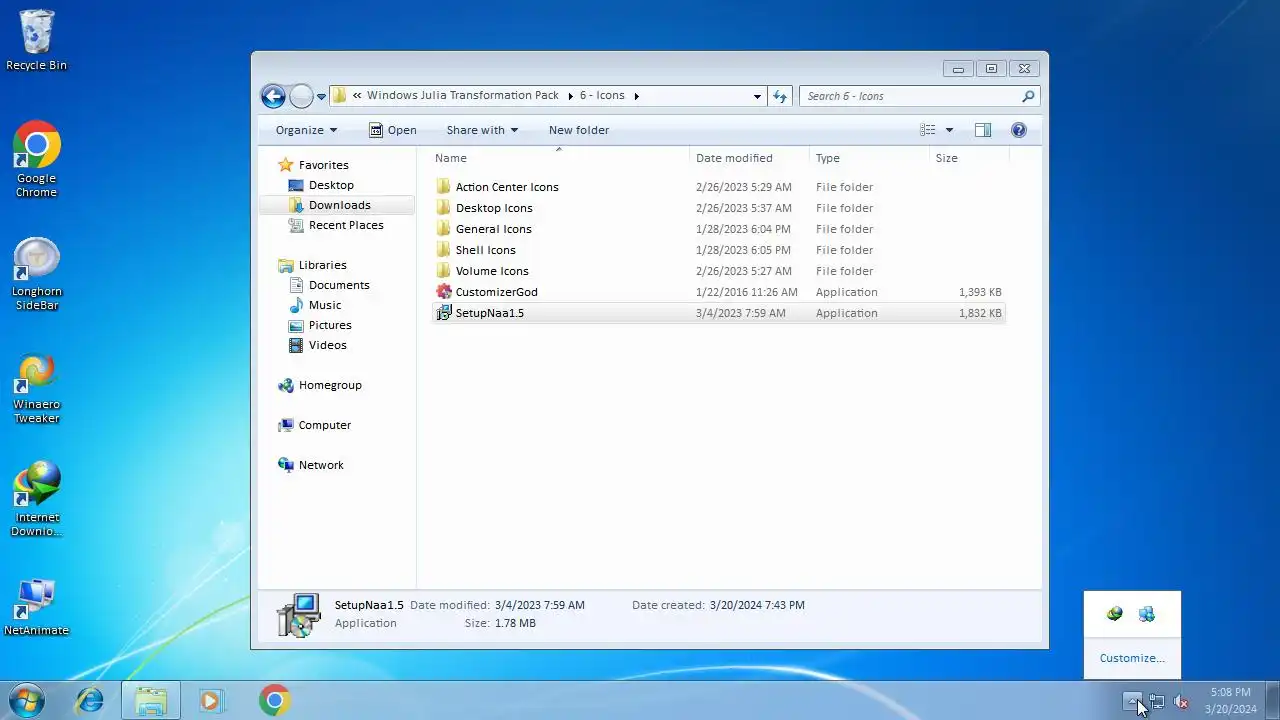The width and height of the screenshot is (1280, 720).
Task: Open Chrome from the taskbar
Action: [275, 701]
